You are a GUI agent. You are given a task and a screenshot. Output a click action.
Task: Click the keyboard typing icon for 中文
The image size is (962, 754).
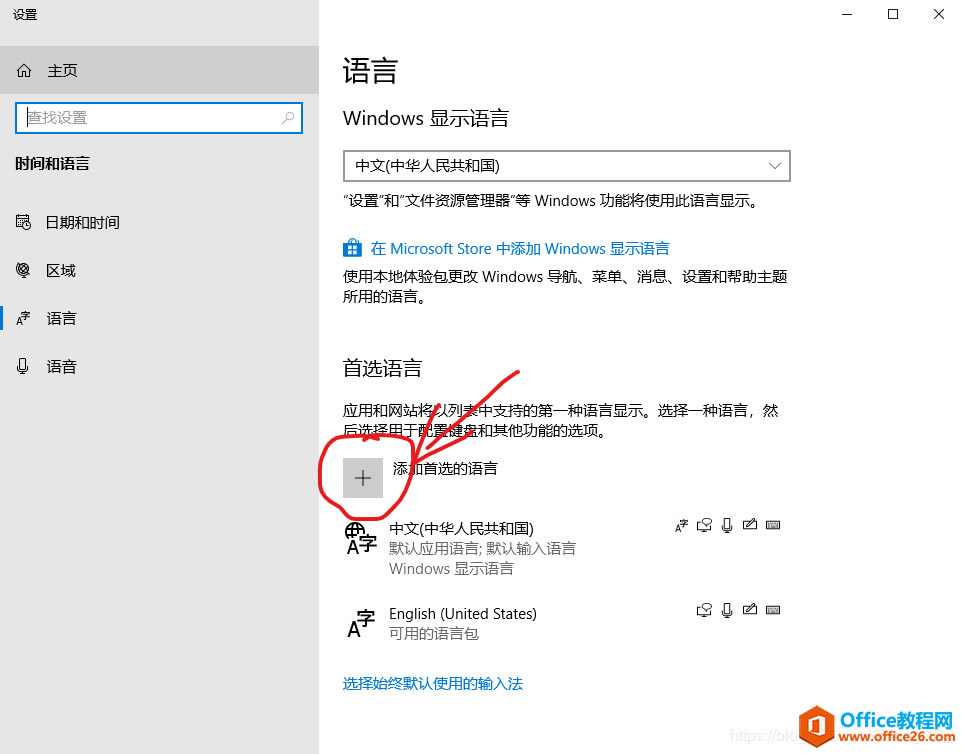[773, 524]
